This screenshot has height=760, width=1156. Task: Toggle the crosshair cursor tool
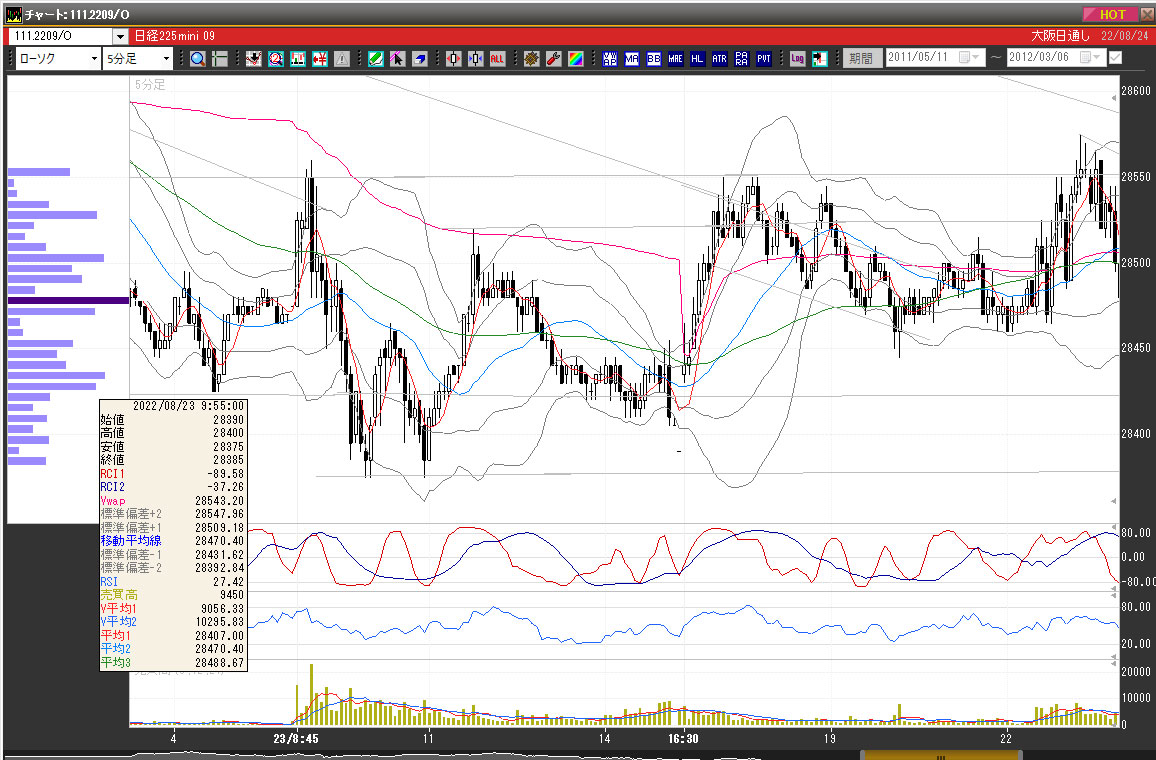(x=220, y=59)
